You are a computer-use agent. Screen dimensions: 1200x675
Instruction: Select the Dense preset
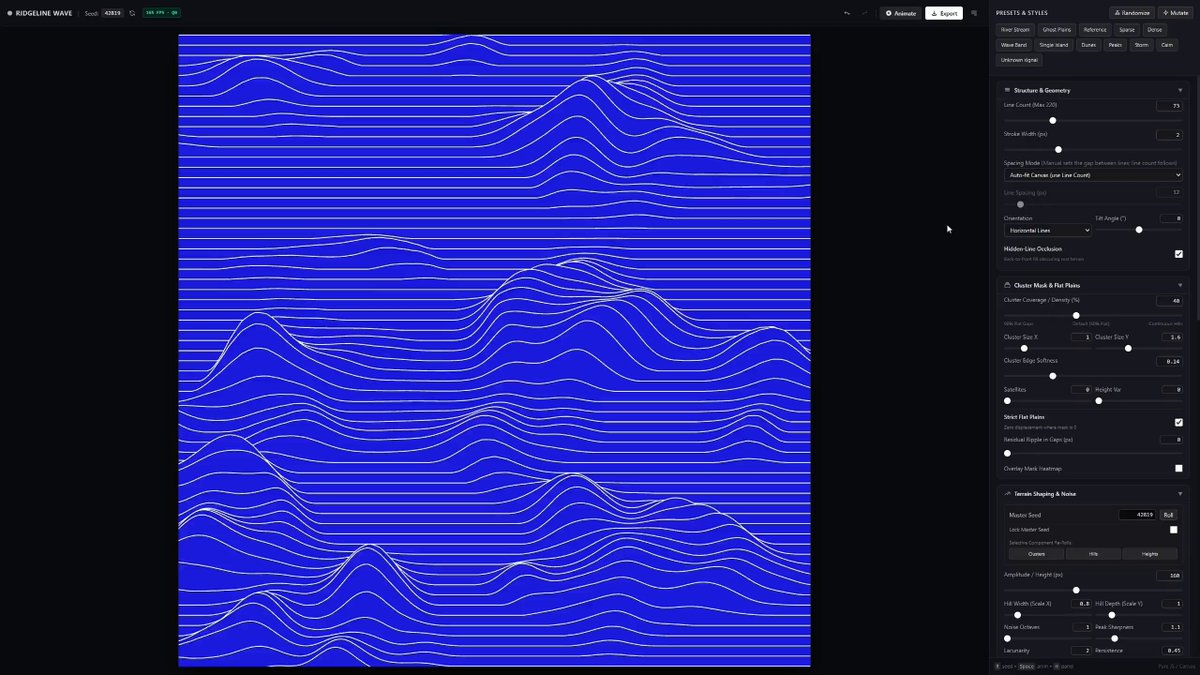(x=1155, y=29)
